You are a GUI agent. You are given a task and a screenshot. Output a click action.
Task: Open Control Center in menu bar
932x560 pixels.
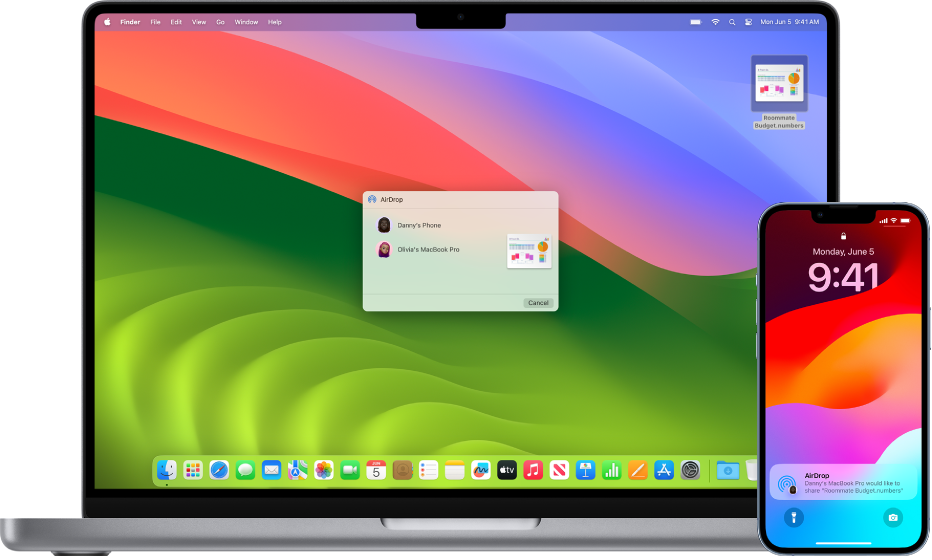click(x=746, y=21)
